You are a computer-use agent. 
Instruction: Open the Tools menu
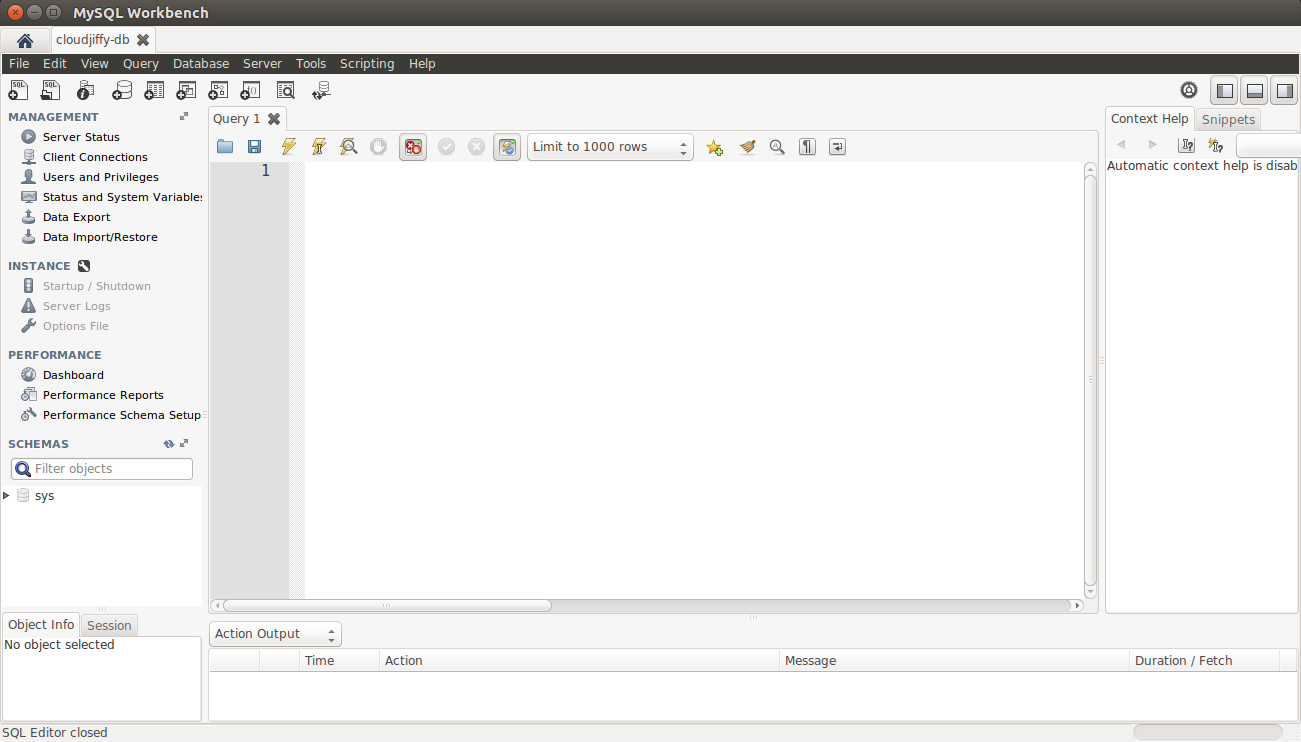pyautogui.click(x=311, y=63)
